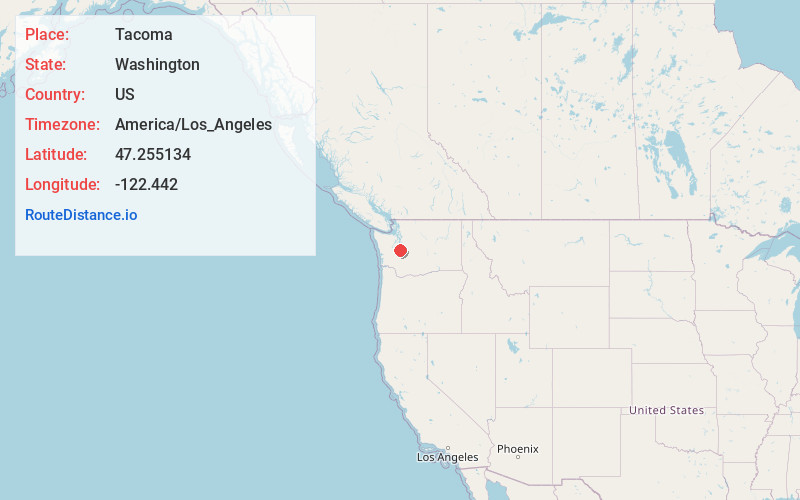The height and width of the screenshot is (500, 800).
Task: Click the Timezone: label
Action: tap(63, 124)
